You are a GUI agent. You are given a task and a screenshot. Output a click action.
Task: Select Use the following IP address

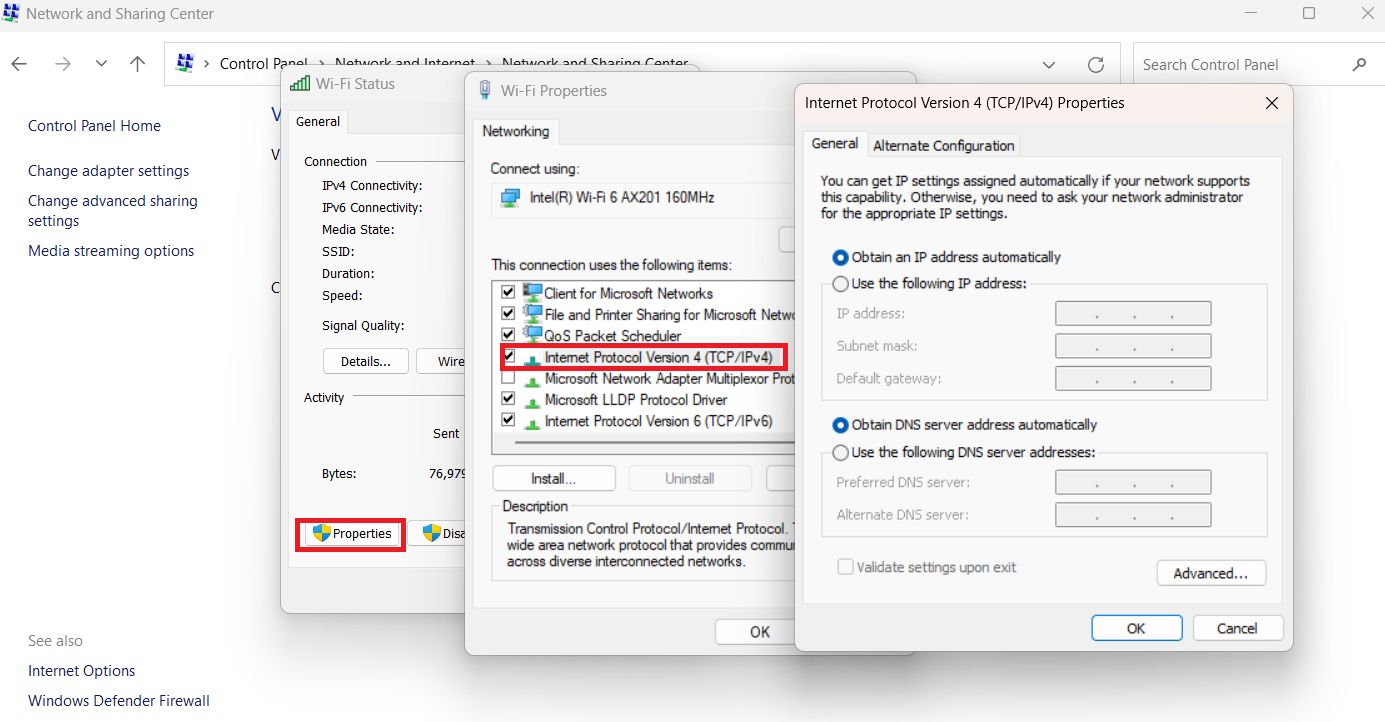(841, 284)
